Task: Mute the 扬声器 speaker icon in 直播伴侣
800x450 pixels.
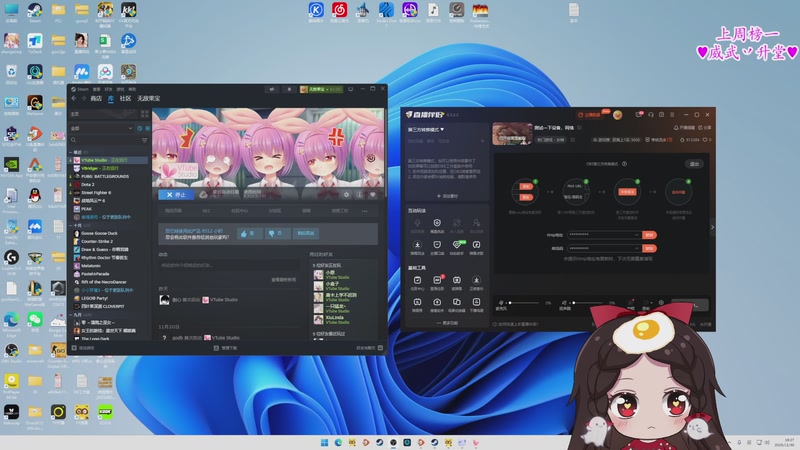Action: click(564, 303)
